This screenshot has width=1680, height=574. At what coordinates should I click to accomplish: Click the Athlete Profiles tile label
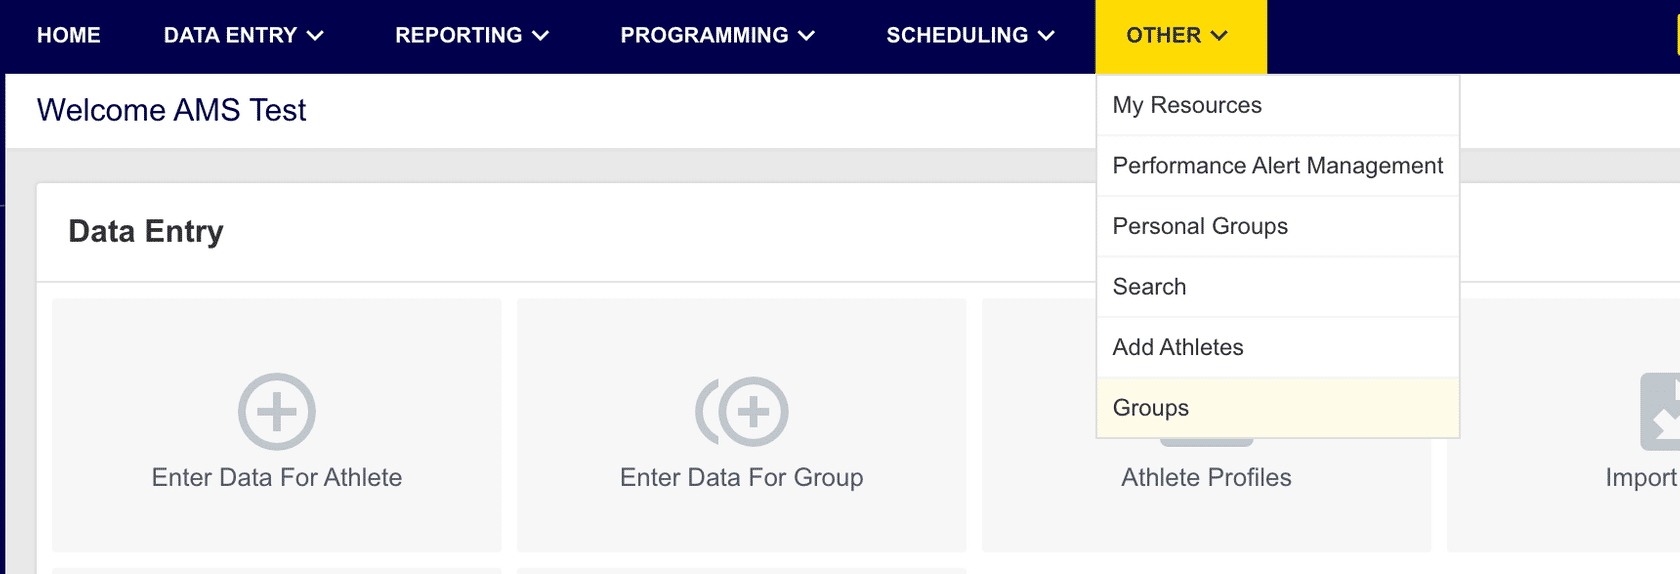pyautogui.click(x=1206, y=478)
